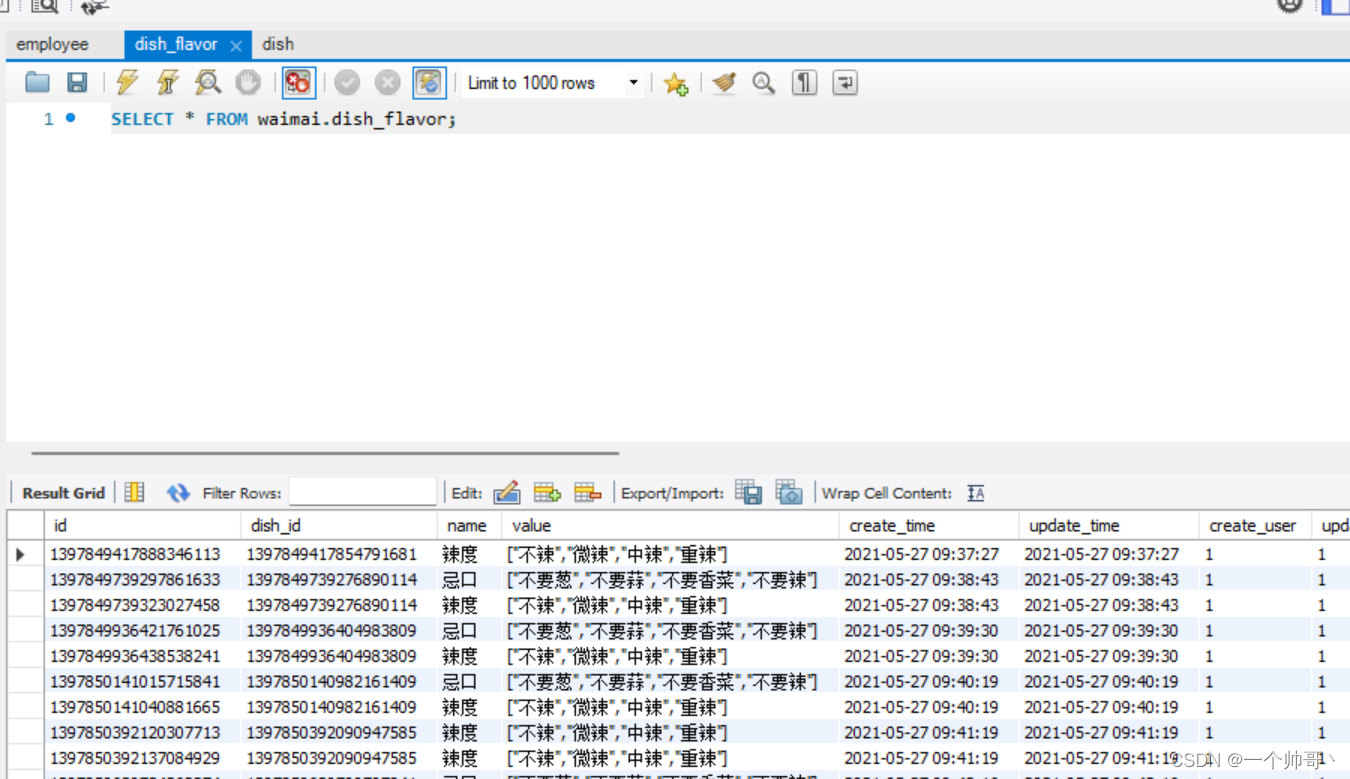Screen dimensions: 1350x779
Task: Beautify the query with the broom icon
Action: tap(724, 83)
